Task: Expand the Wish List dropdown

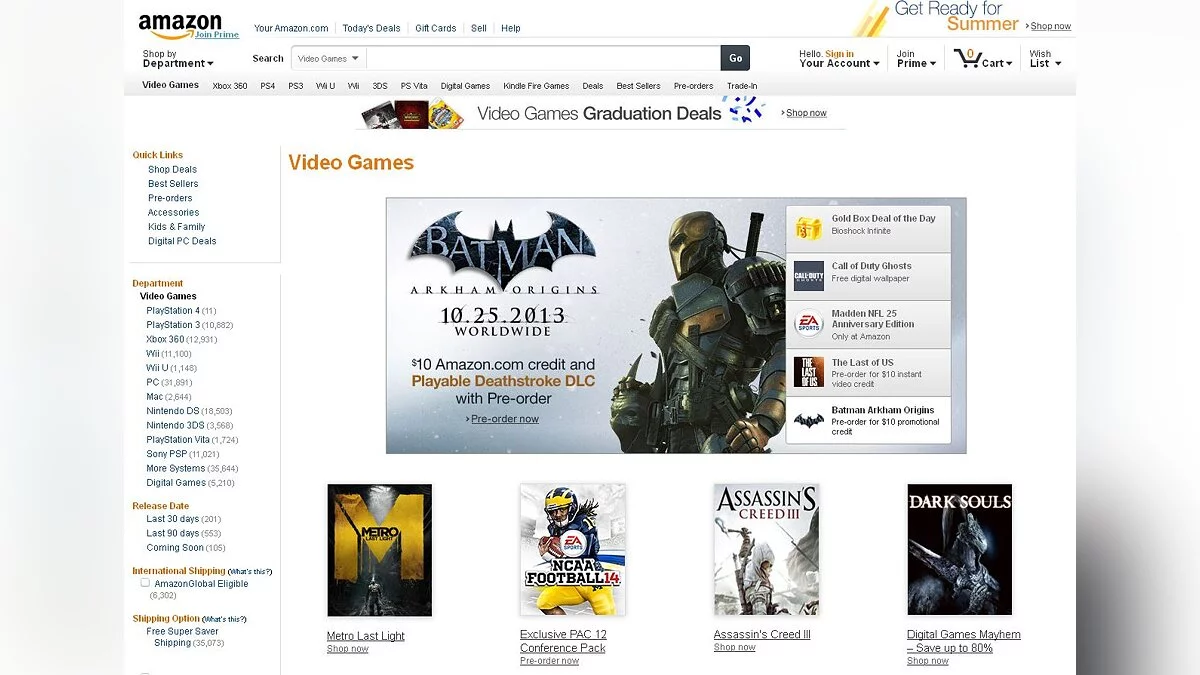Action: [1045, 59]
